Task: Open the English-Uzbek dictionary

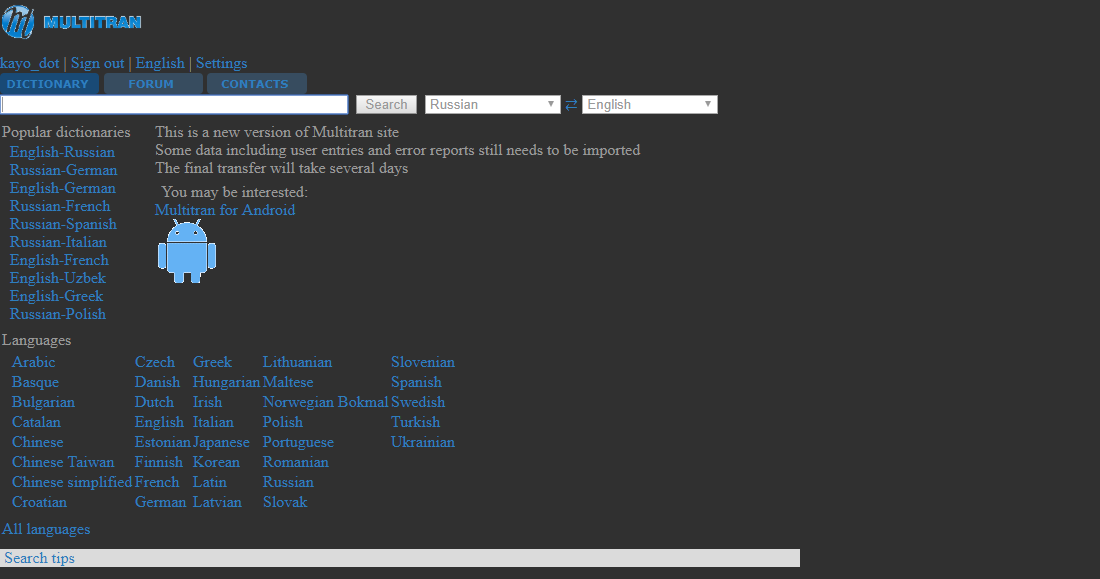Action: pos(58,278)
